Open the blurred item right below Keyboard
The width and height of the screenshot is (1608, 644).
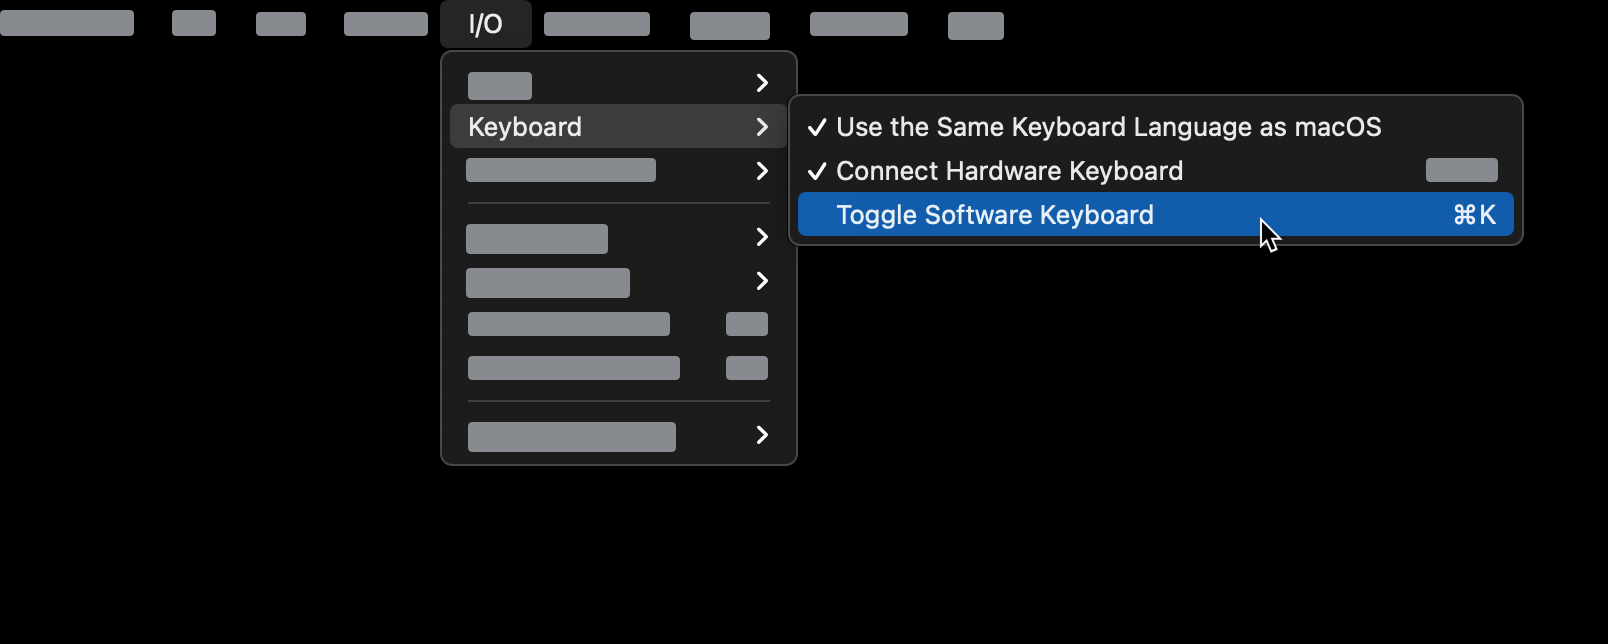561,171
